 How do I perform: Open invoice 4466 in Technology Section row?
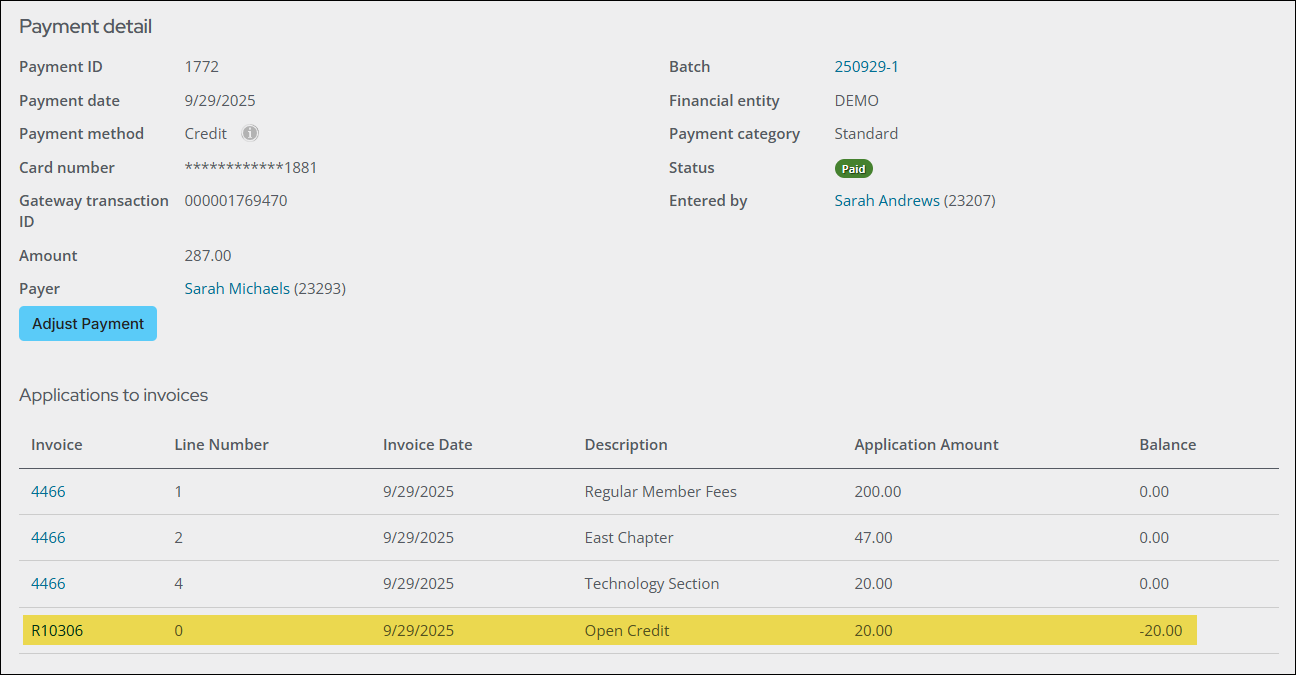point(48,584)
